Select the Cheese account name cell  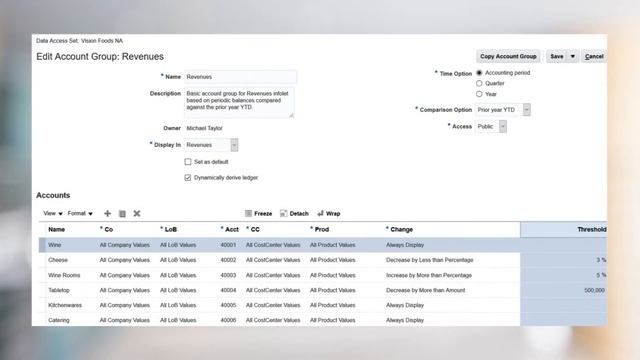58,260
